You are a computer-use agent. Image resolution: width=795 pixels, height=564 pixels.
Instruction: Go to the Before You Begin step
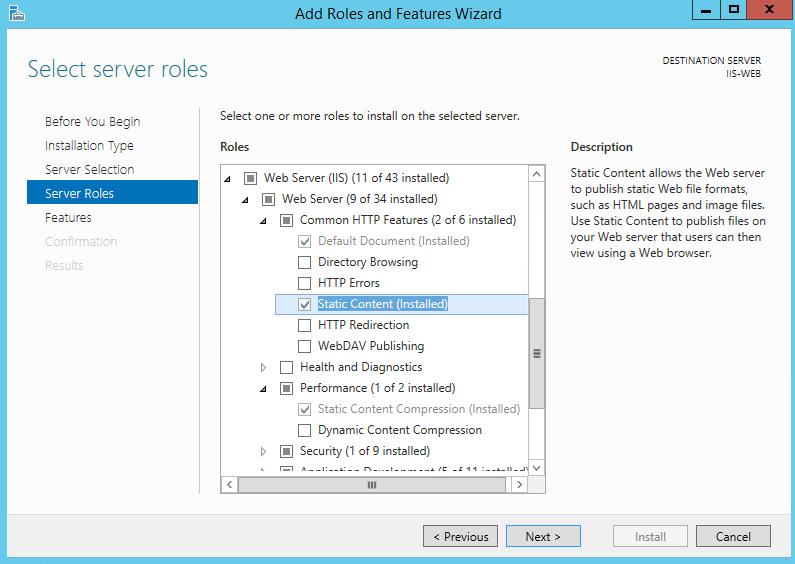(92, 122)
